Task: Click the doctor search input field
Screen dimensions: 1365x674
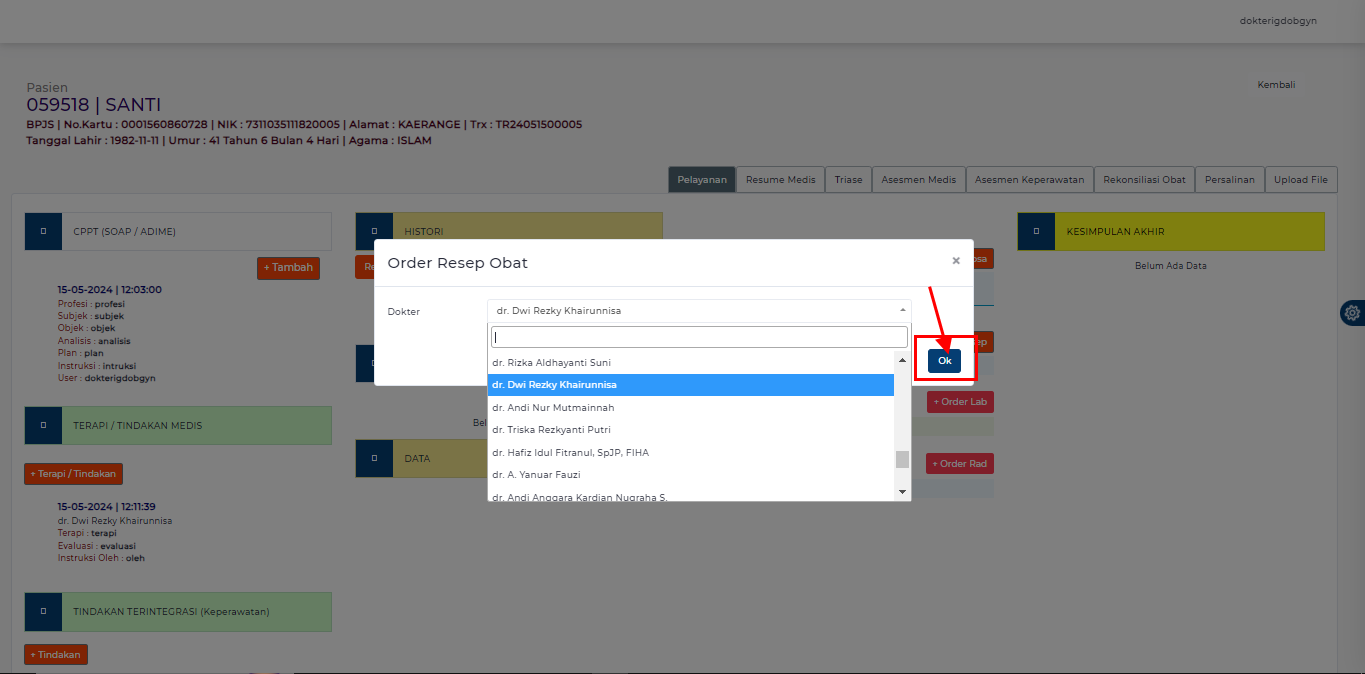Action: 698,337
